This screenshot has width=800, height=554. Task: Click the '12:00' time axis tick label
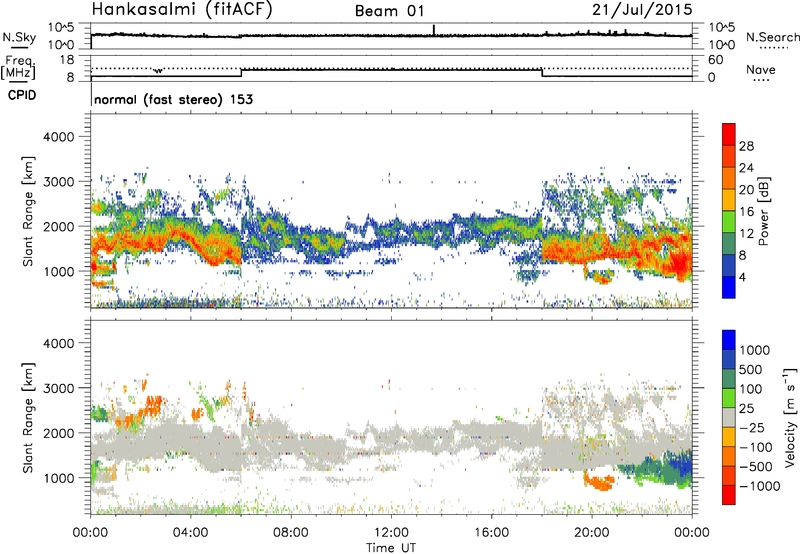[391, 533]
